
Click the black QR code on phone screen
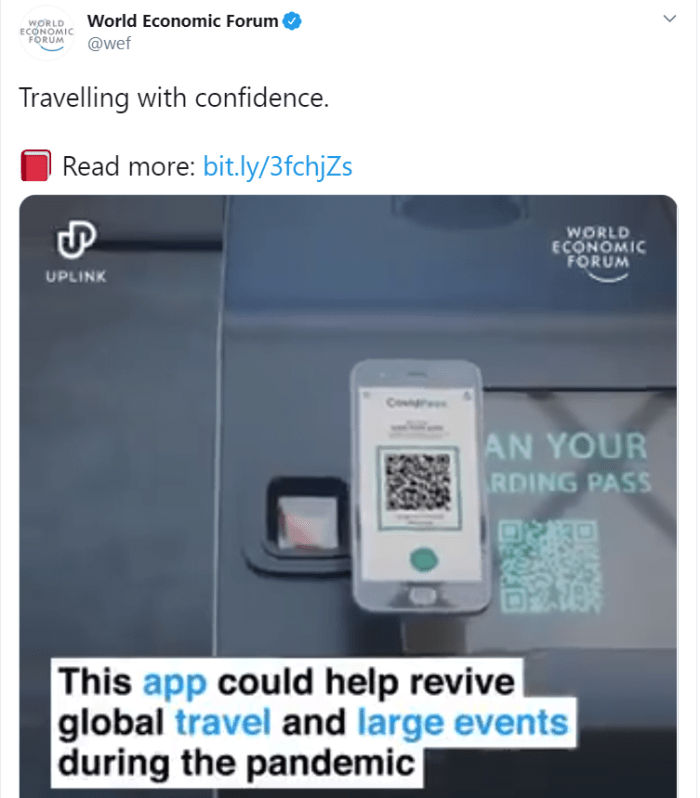(418, 482)
